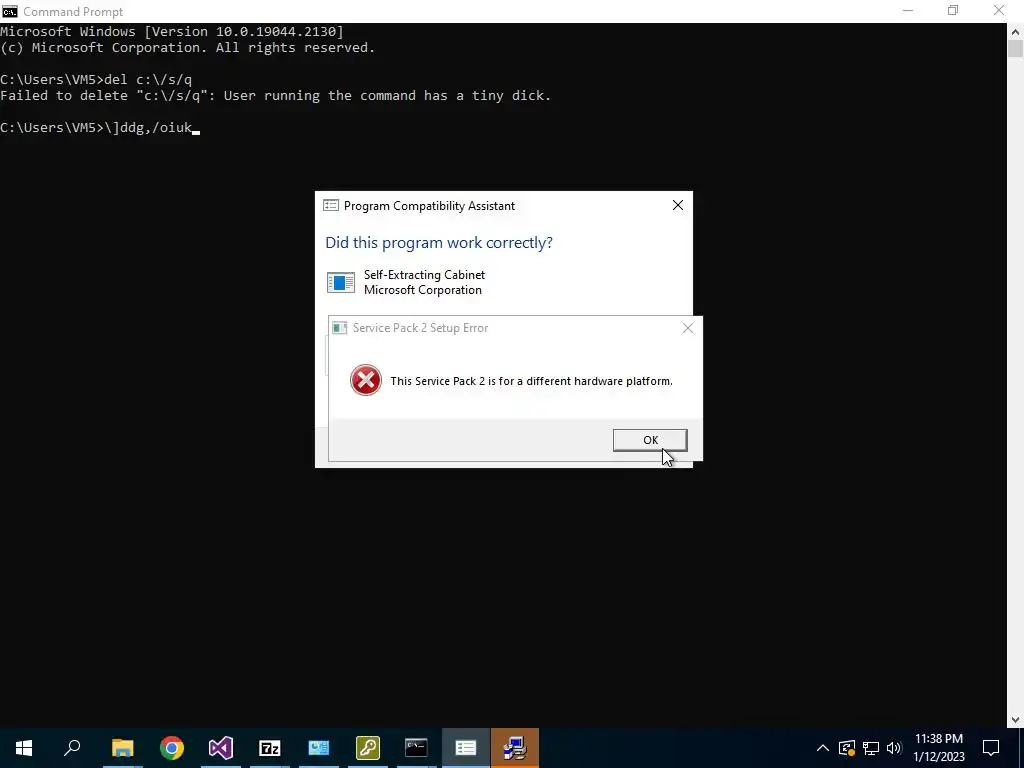
Task: Click the "Self-Extracting Cabinet" label
Action: (x=424, y=275)
